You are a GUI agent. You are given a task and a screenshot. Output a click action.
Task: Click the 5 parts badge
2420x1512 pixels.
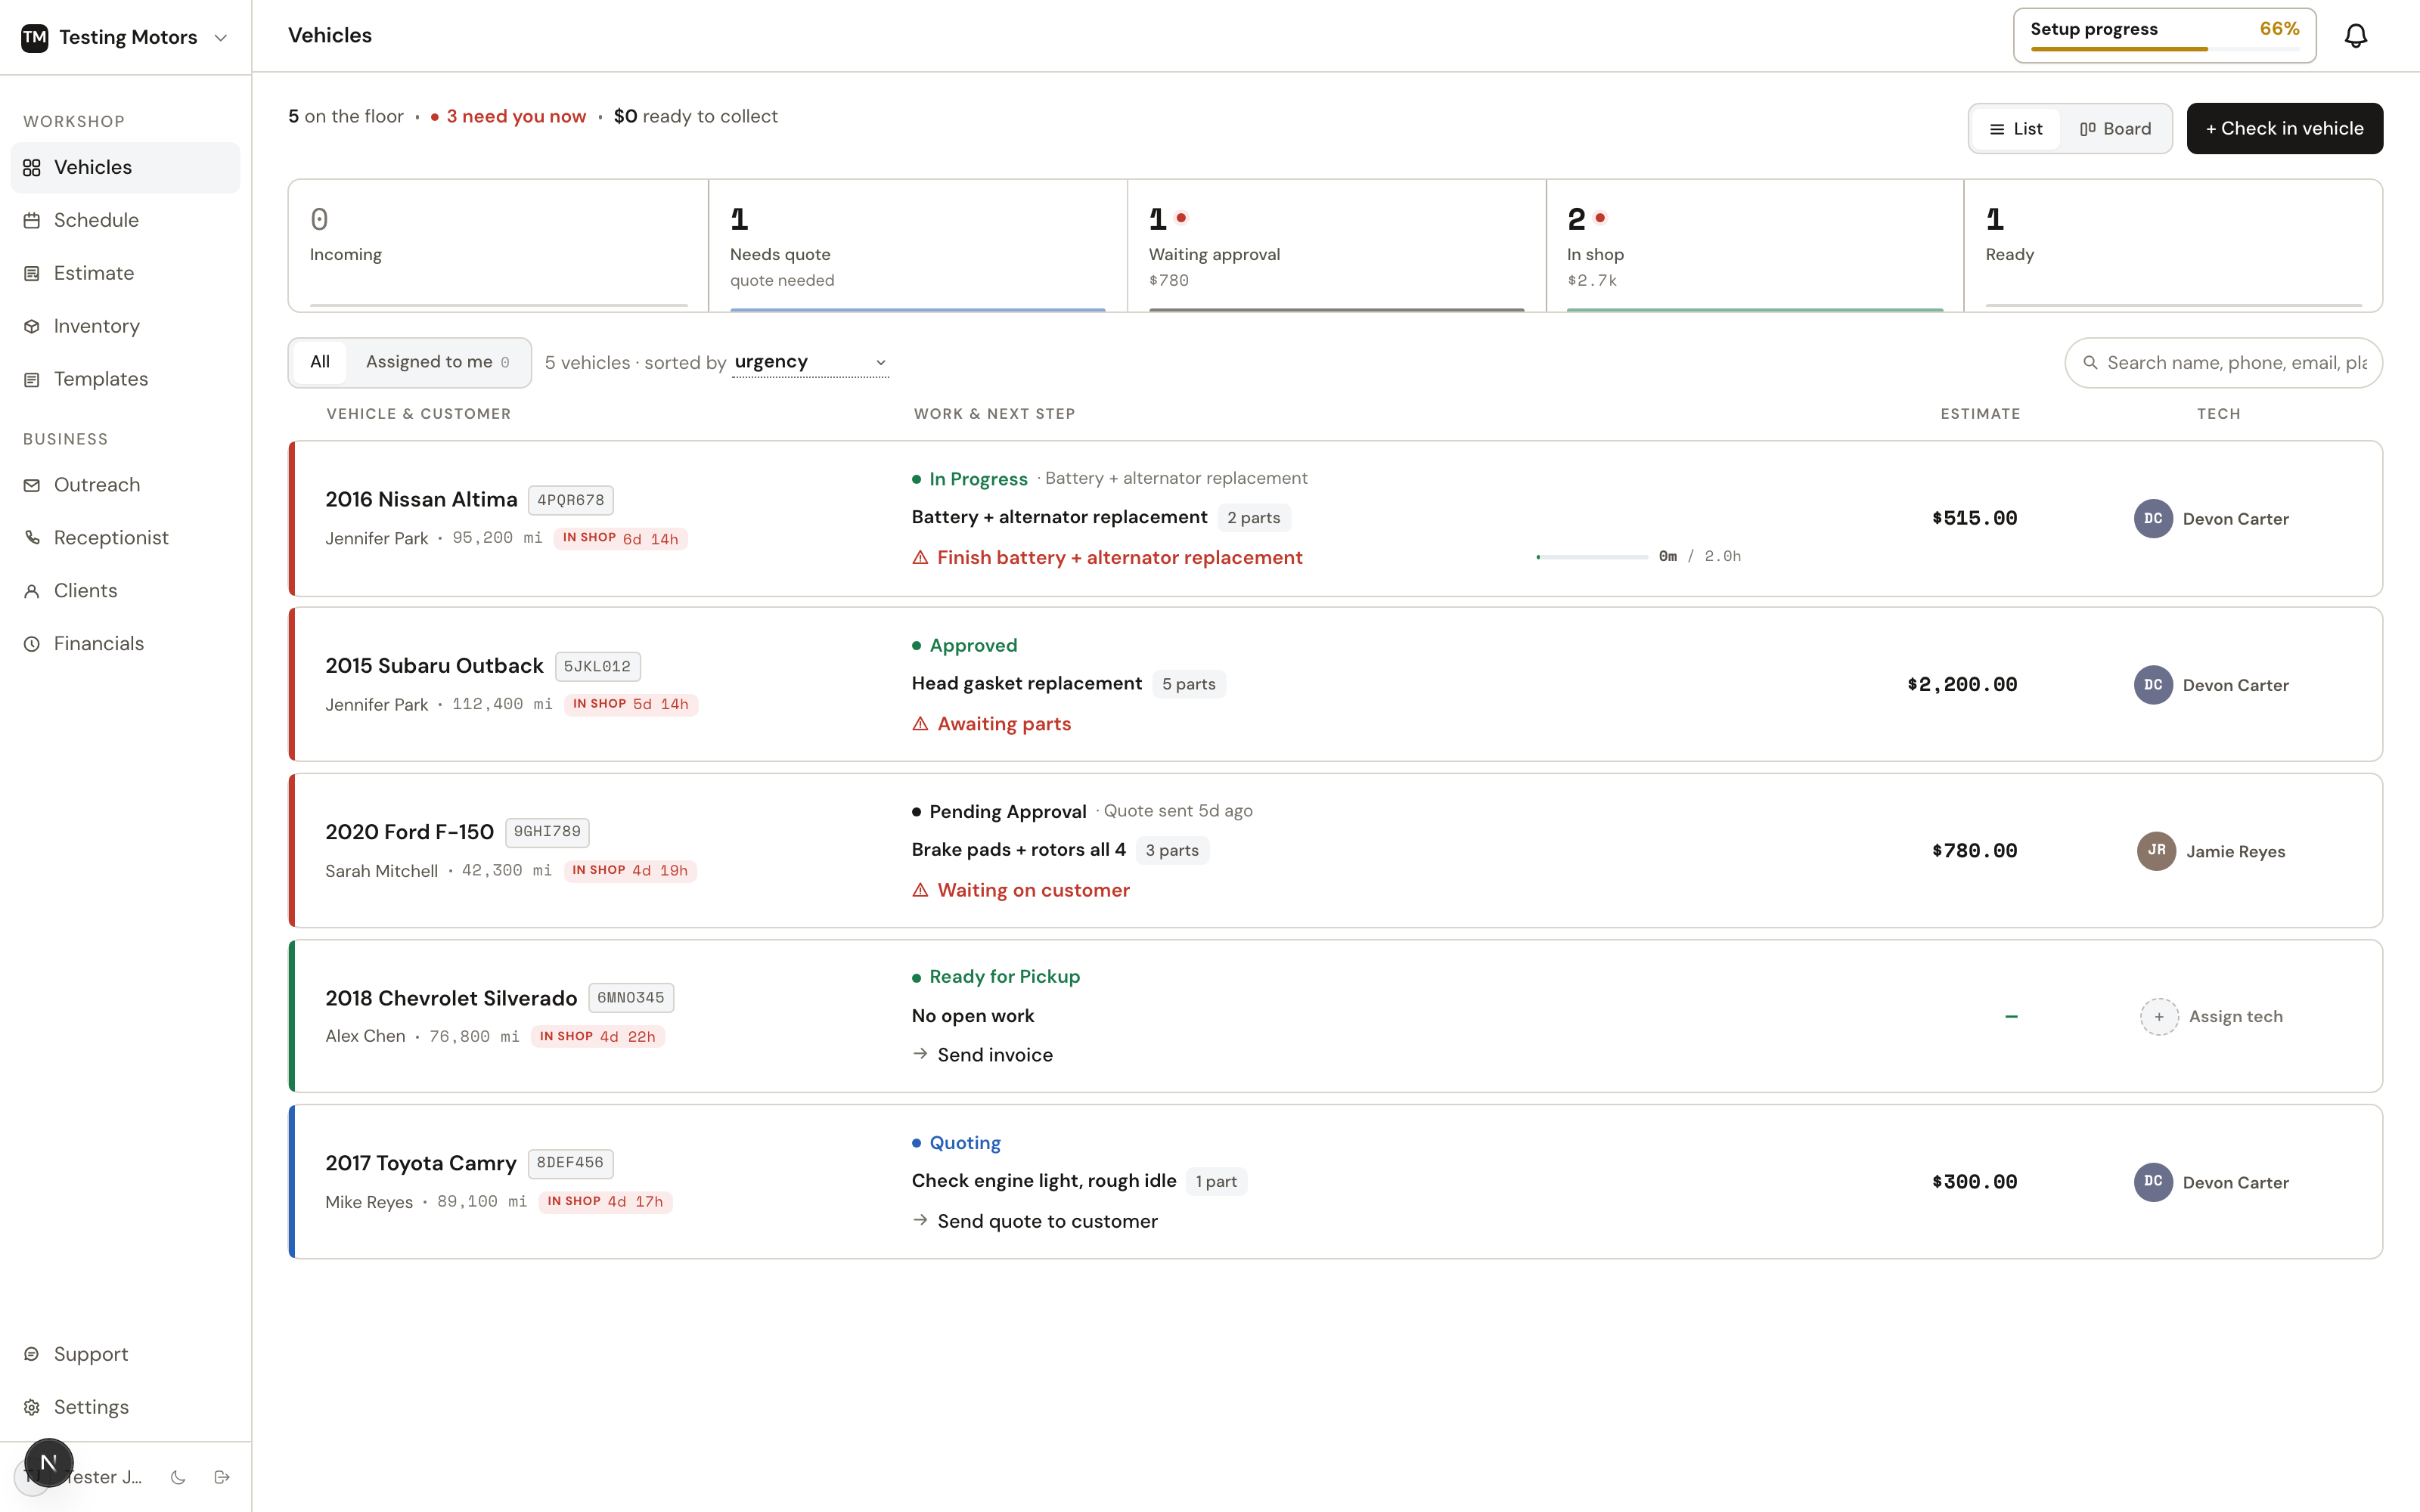pos(1189,684)
